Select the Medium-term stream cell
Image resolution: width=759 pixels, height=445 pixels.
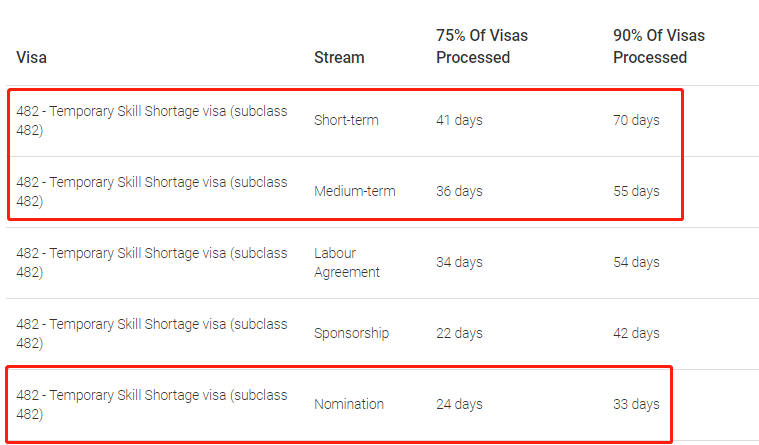tap(354, 191)
